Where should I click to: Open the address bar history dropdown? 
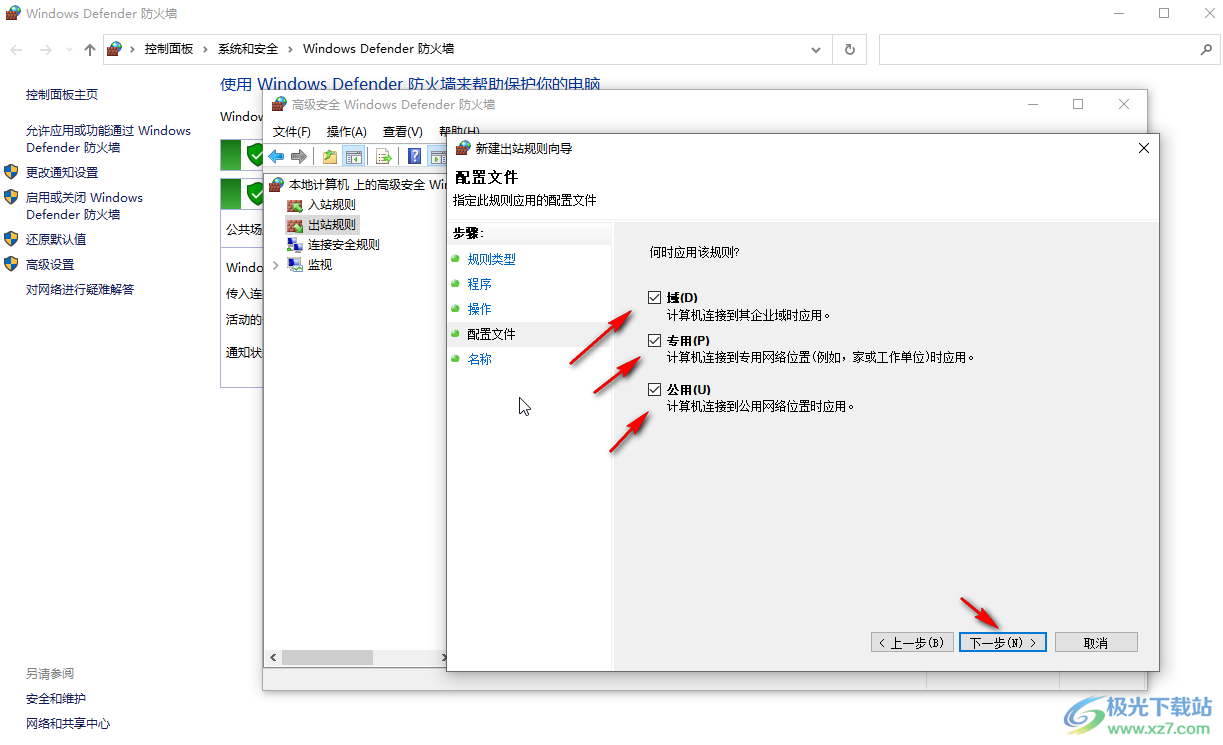pos(817,49)
